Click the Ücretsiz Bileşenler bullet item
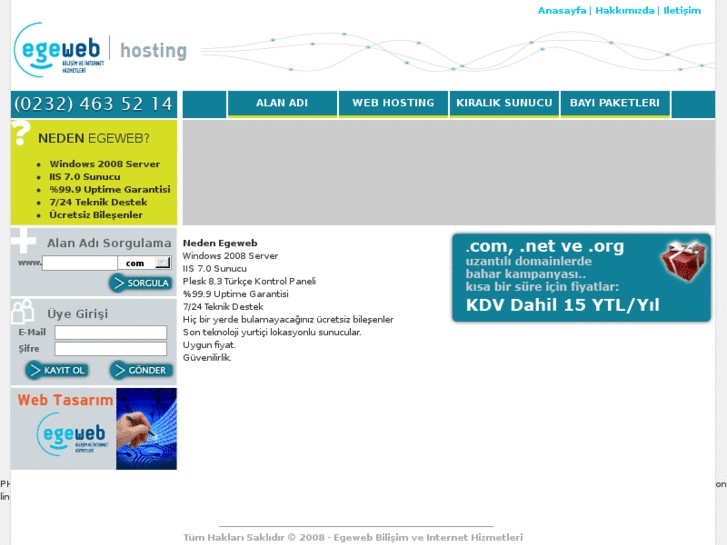This screenshot has height=545, width=727. click(96, 215)
